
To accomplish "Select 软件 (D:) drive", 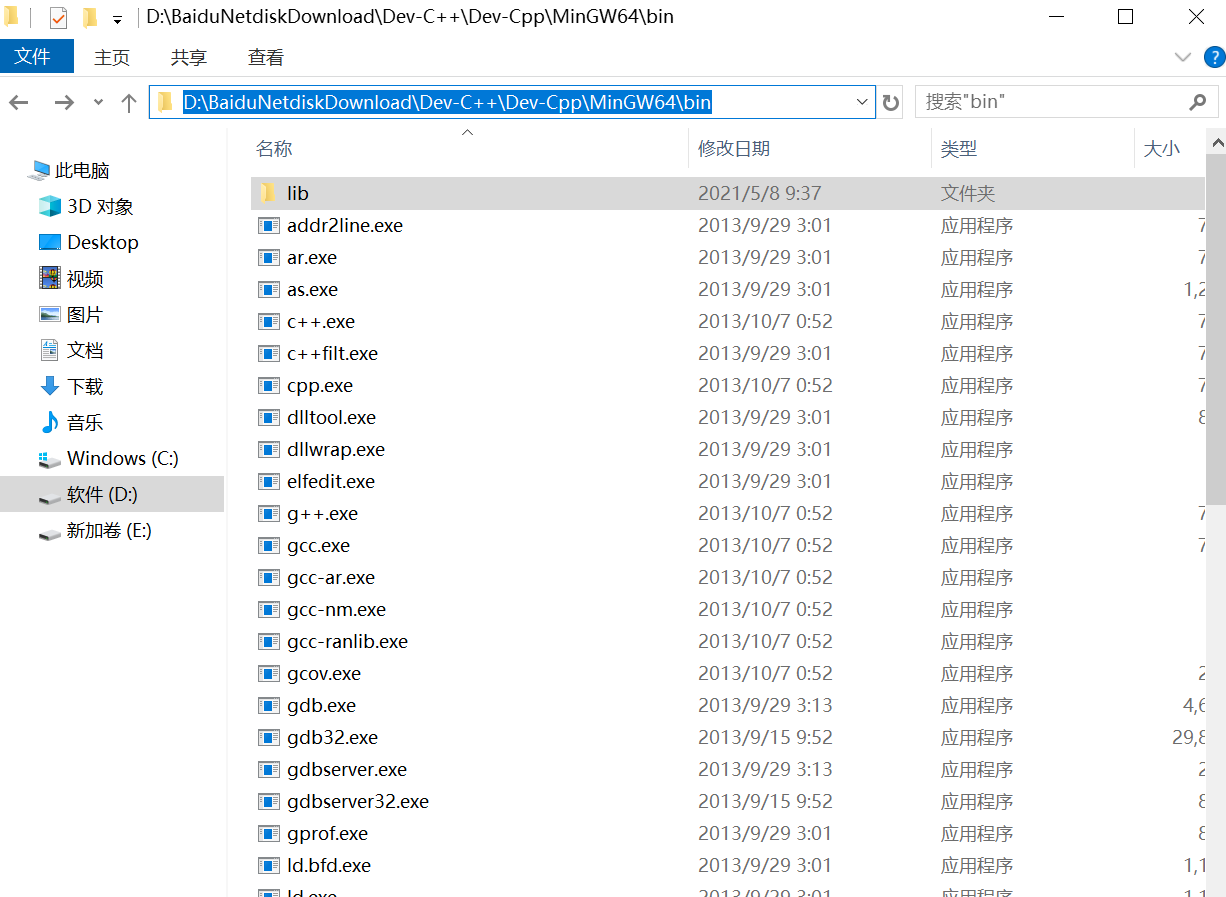I will [x=112, y=494].
